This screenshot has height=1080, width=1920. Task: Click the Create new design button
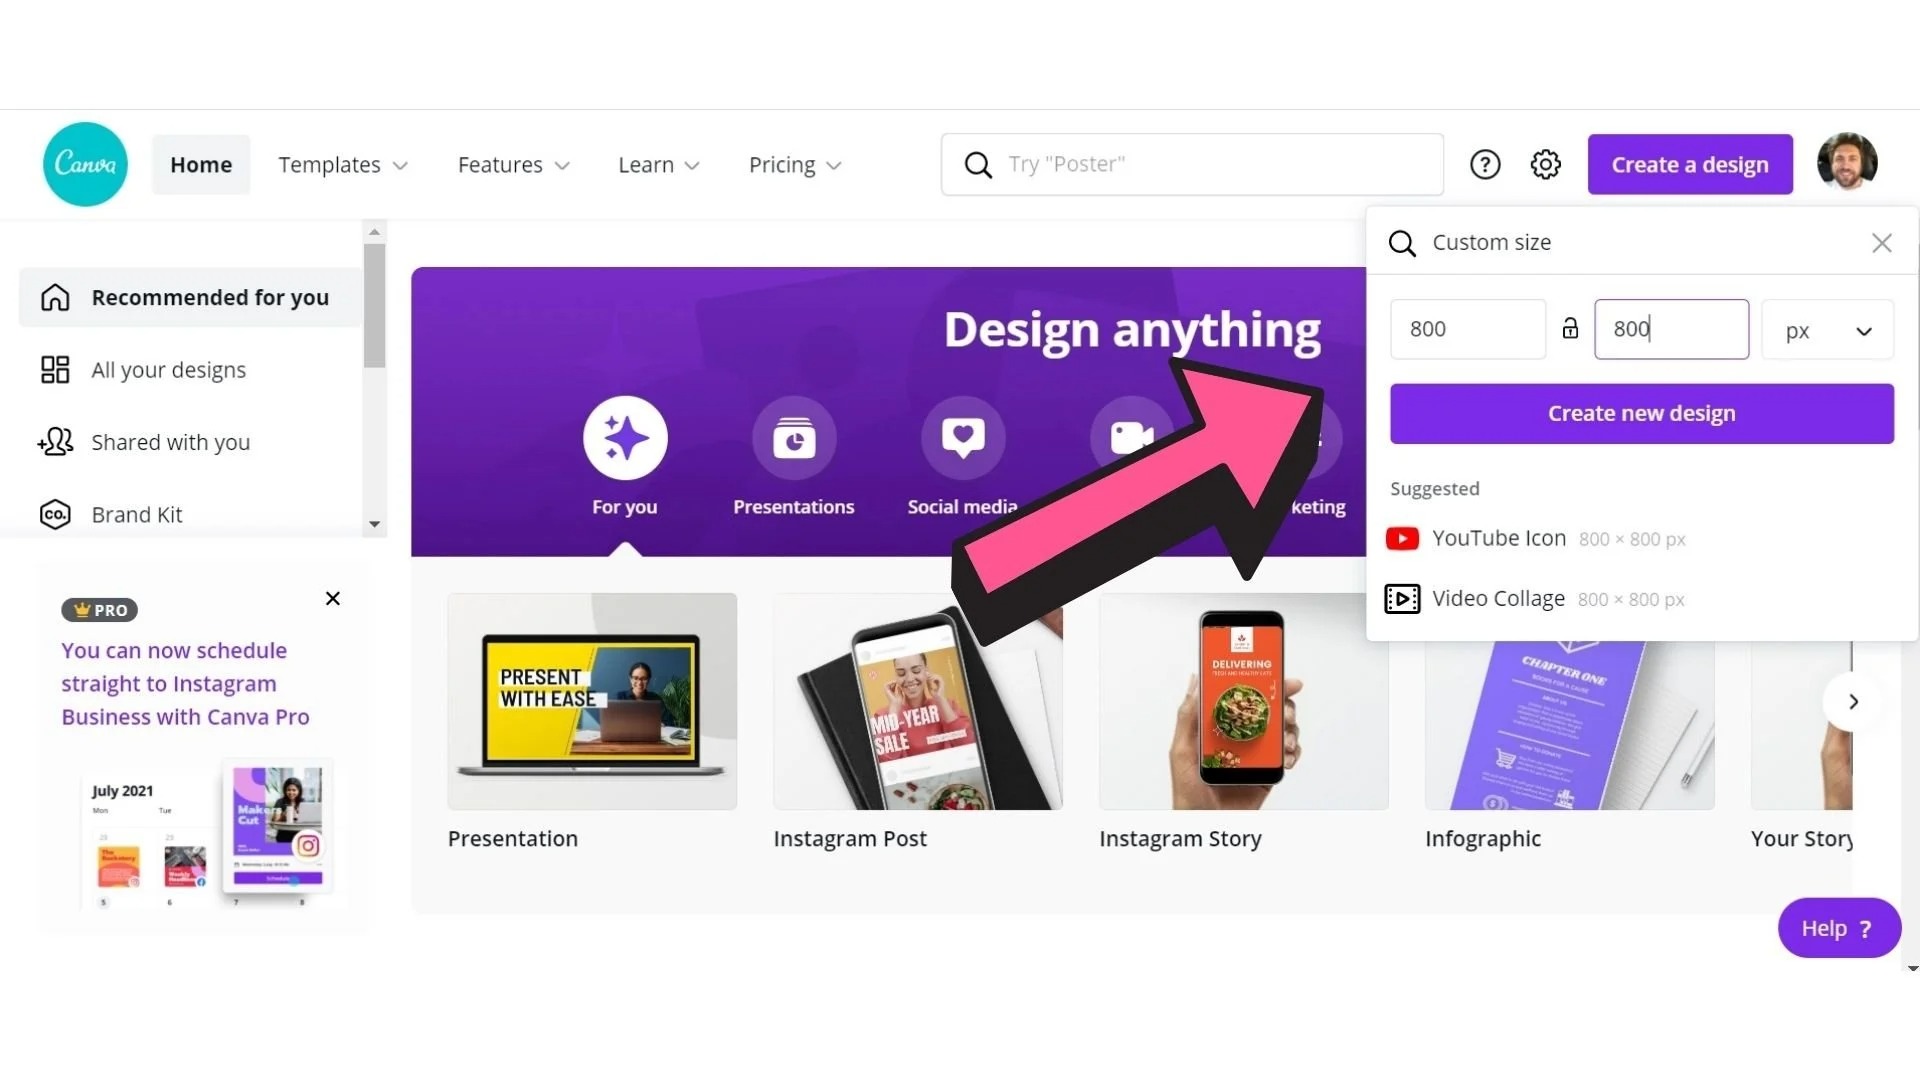[1641, 413]
